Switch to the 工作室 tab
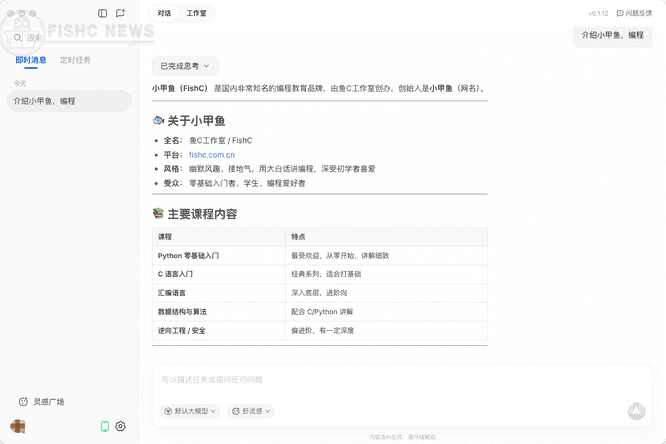This screenshot has width=666, height=444. 196,14
